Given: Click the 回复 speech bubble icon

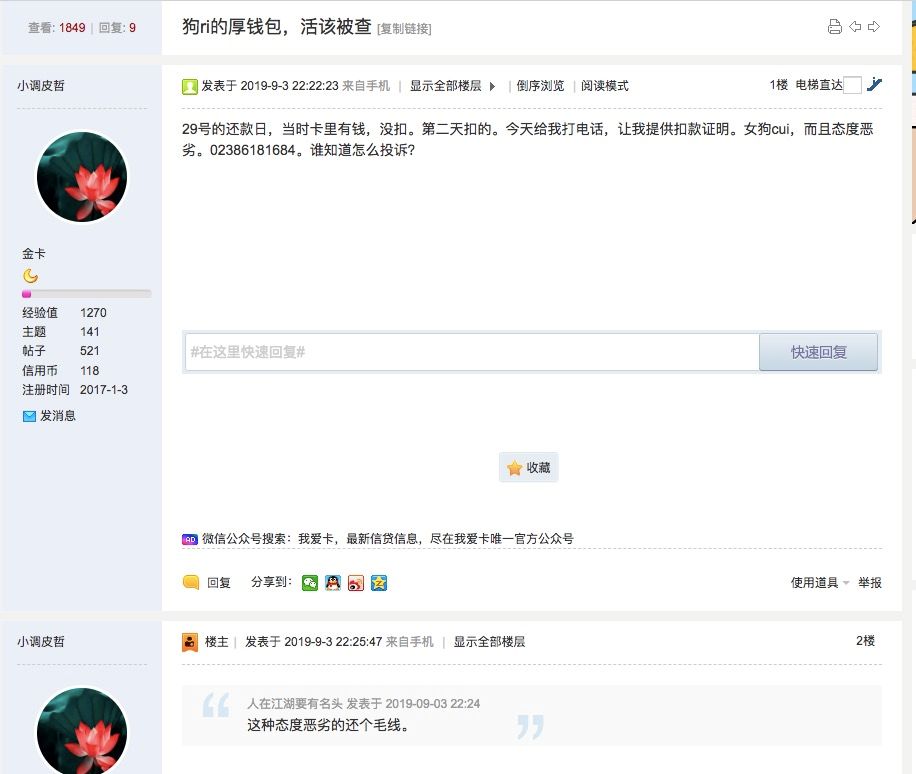Looking at the screenshot, I should (189, 582).
